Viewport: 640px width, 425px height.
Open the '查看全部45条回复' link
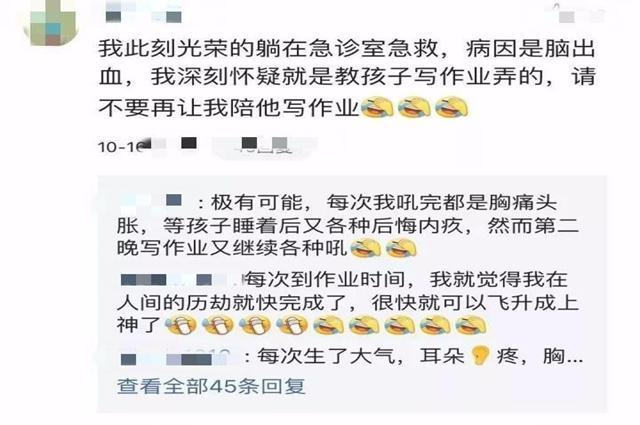(x=211, y=386)
